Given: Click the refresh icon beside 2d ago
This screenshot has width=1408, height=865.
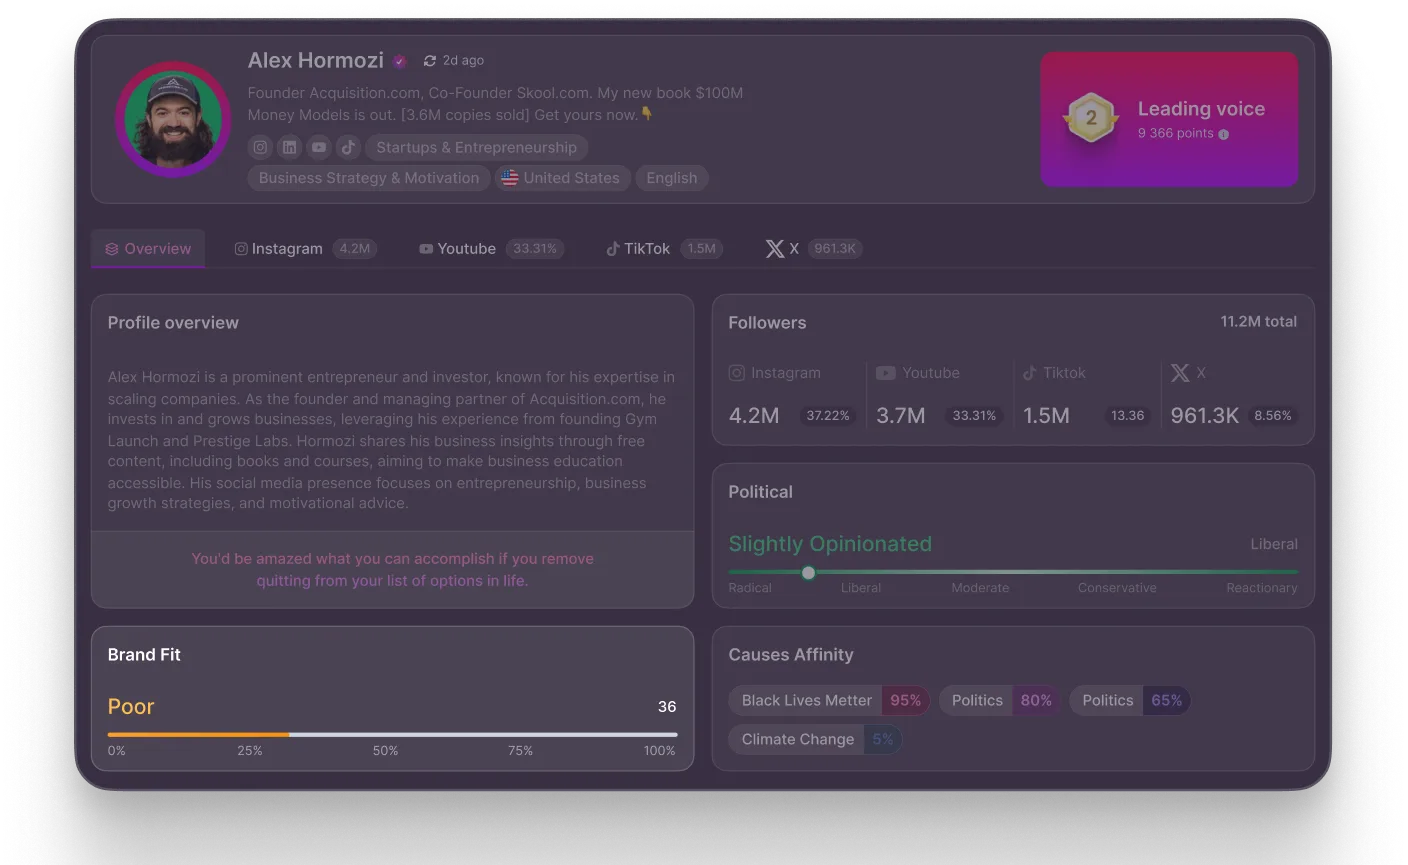Looking at the screenshot, I should [x=430, y=61].
